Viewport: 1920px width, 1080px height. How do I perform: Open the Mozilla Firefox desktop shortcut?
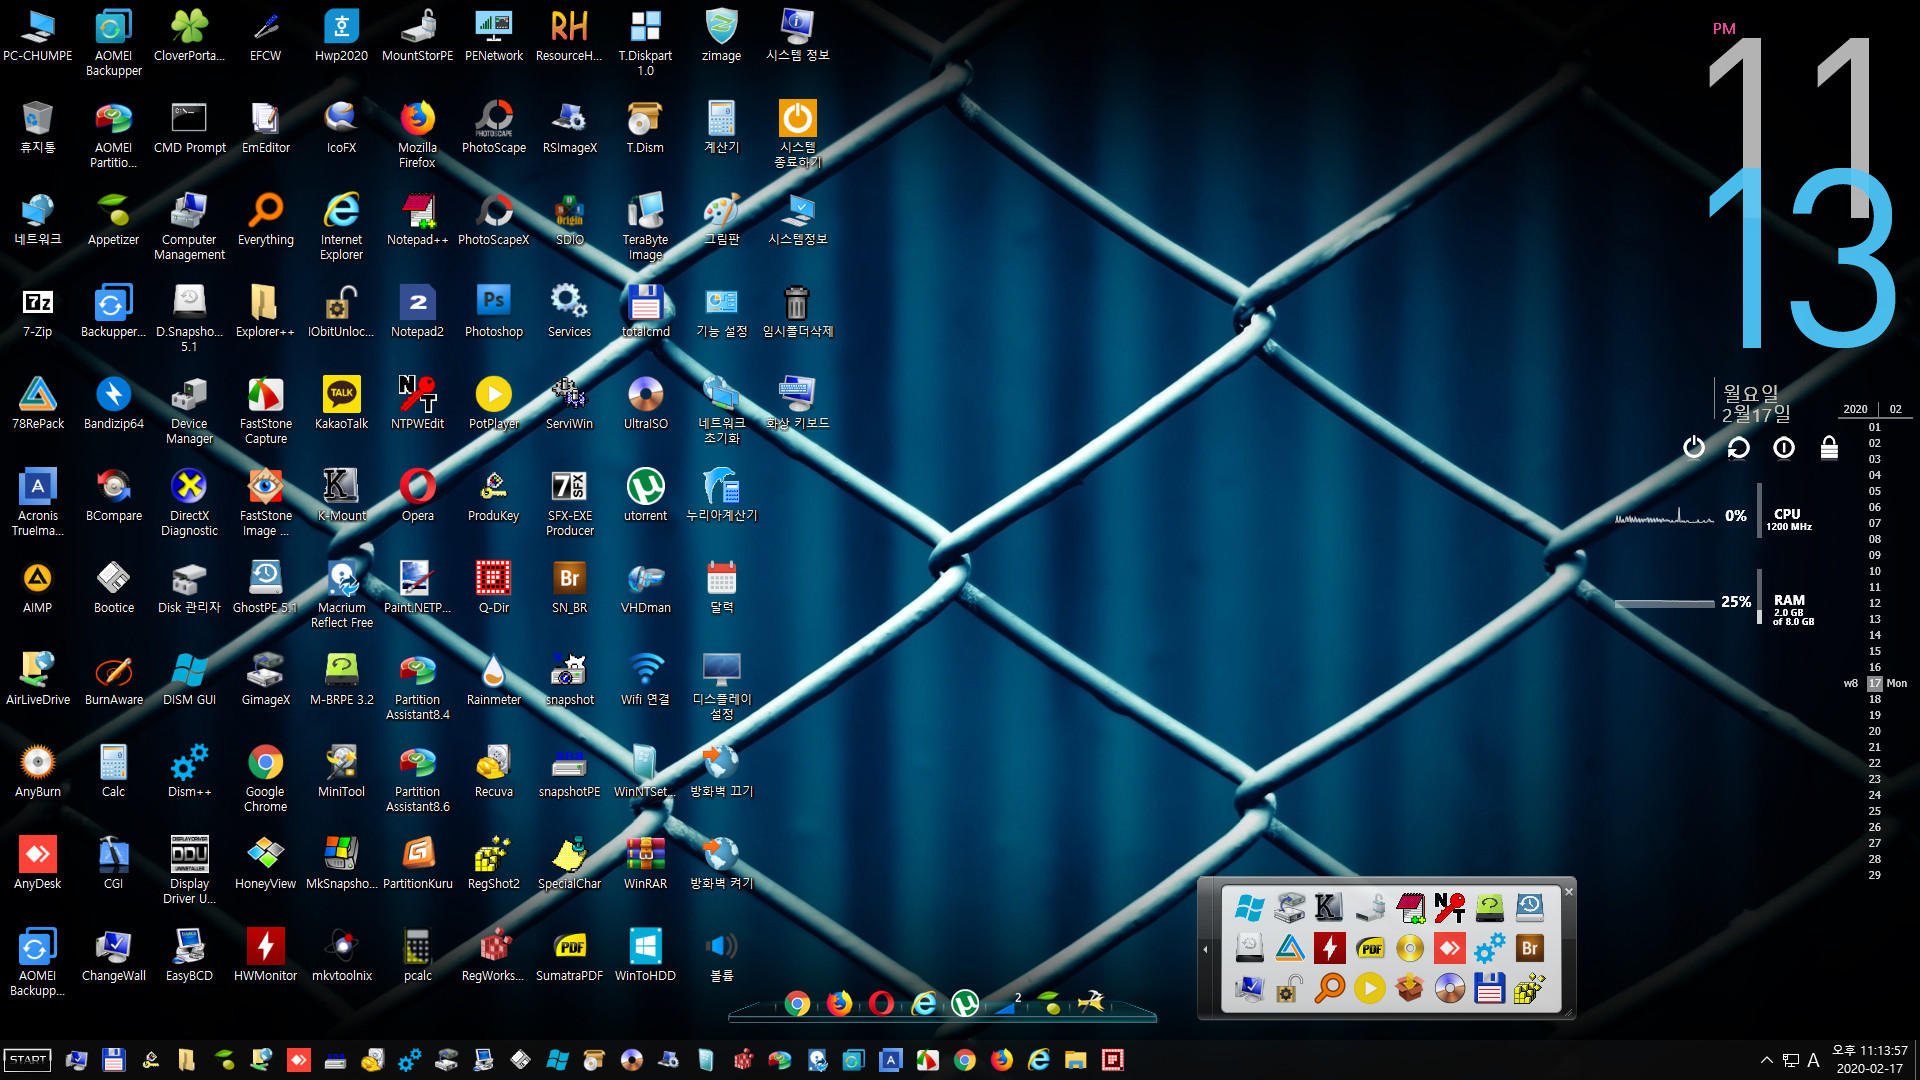click(x=417, y=135)
